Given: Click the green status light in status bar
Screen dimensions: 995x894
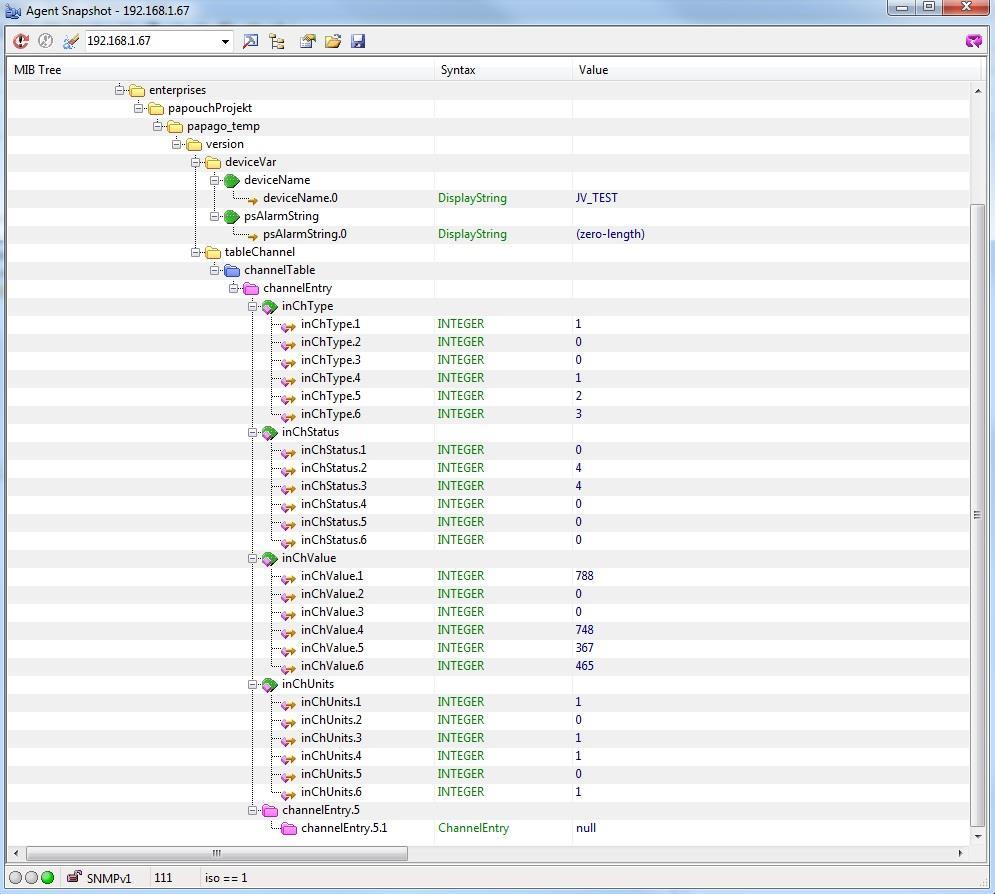Looking at the screenshot, I should pyautogui.click(x=48, y=878).
